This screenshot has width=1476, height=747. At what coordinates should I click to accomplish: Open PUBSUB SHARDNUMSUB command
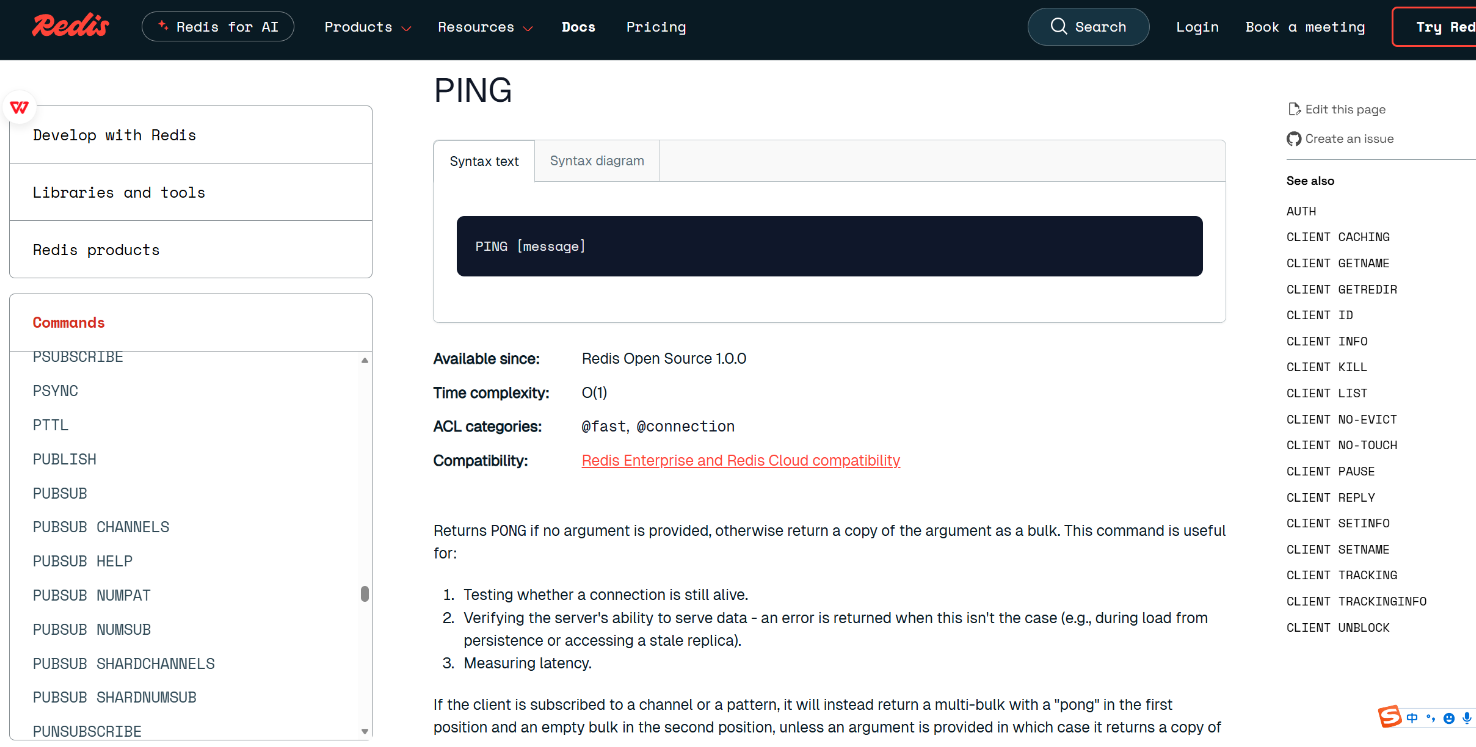point(115,698)
